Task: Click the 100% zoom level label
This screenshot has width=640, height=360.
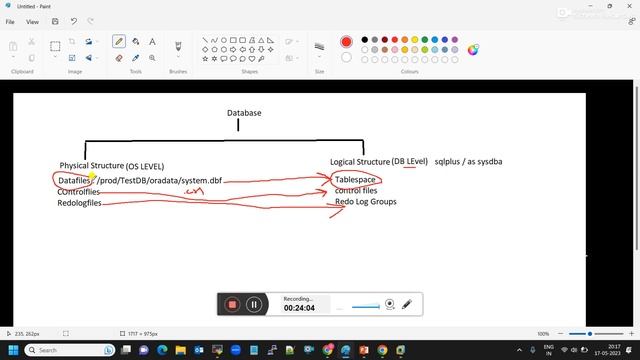Action: [x=543, y=334]
